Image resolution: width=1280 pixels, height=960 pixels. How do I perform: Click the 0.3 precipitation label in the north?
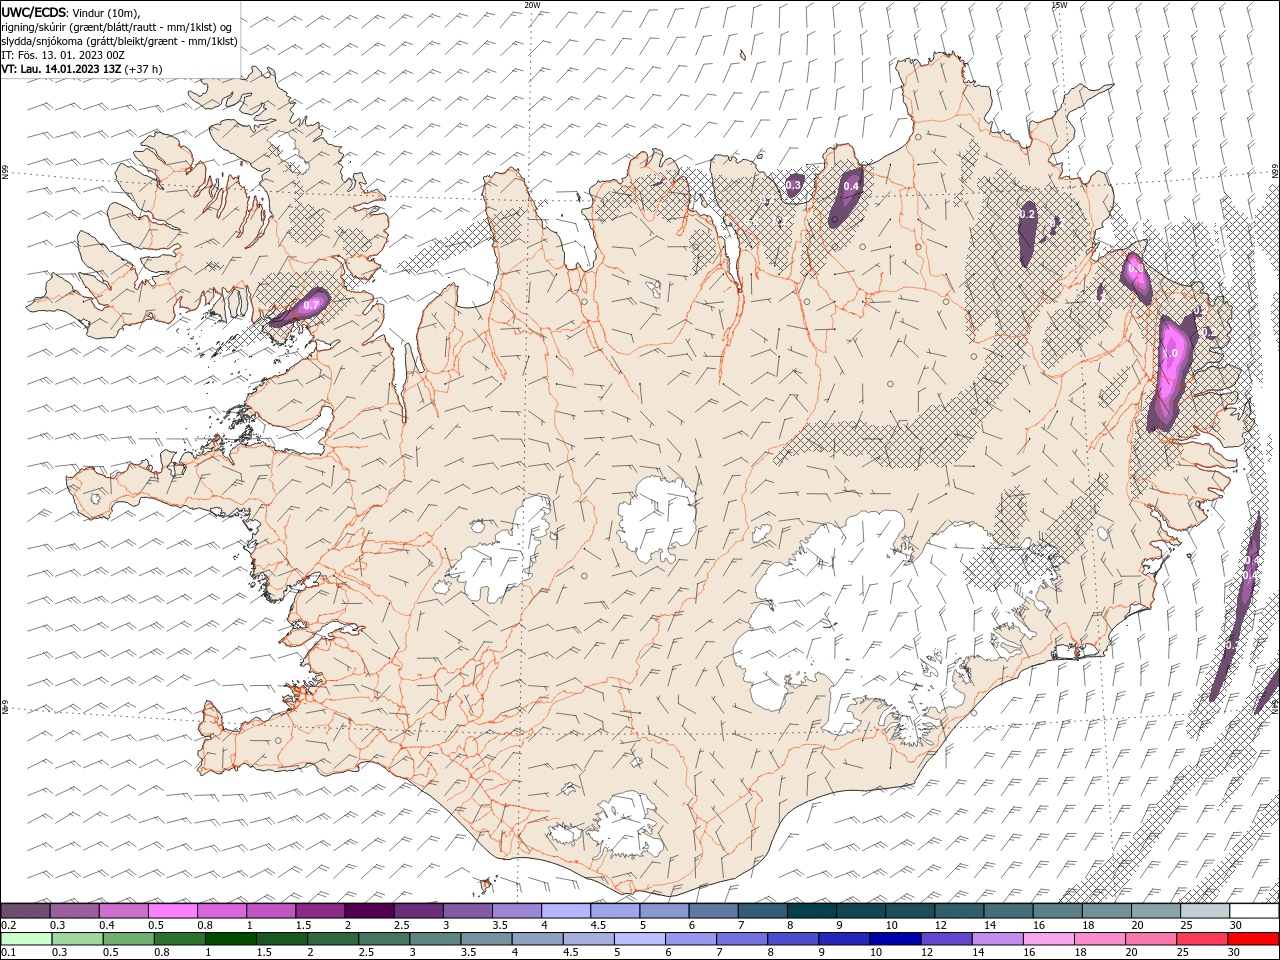[x=794, y=185]
